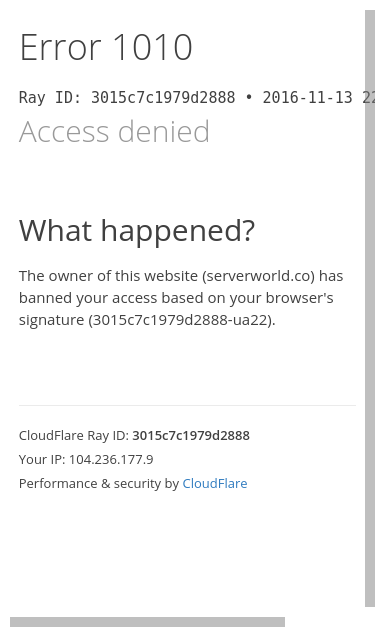Click the Ray ID value in monospace header

[x=163, y=98]
